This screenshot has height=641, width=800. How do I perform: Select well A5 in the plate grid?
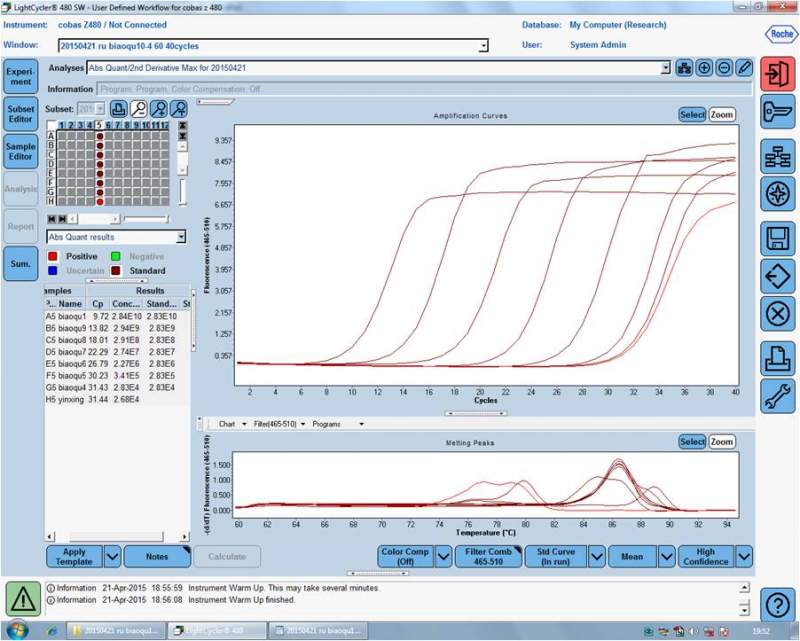pos(100,136)
